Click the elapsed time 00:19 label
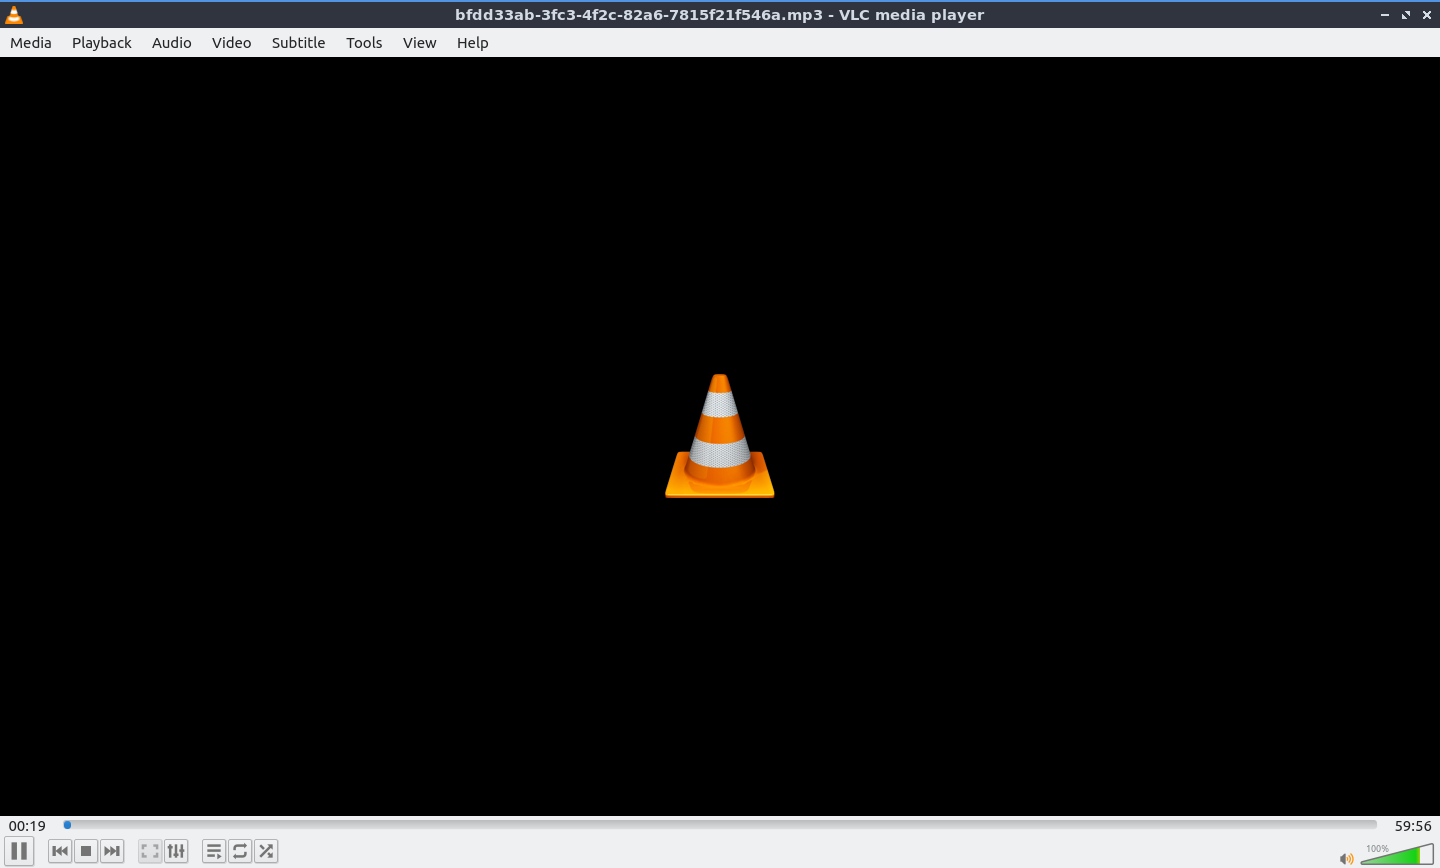This screenshot has height=868, width=1440. [28, 826]
